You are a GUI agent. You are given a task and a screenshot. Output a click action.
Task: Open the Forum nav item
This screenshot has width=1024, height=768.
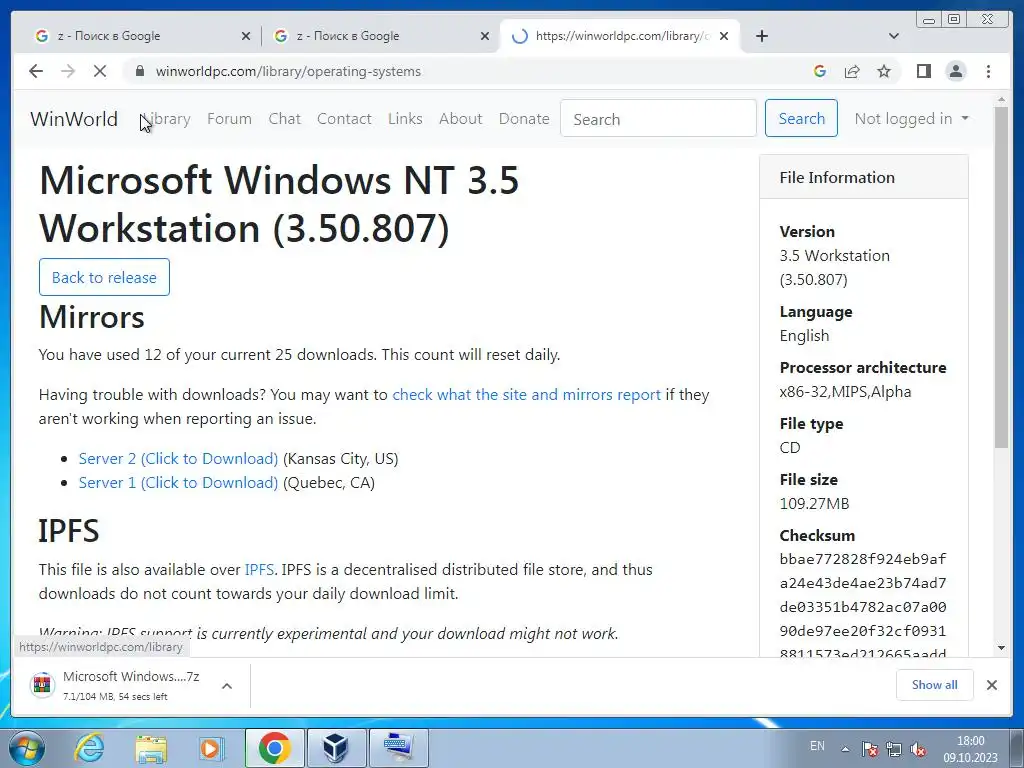[229, 119]
